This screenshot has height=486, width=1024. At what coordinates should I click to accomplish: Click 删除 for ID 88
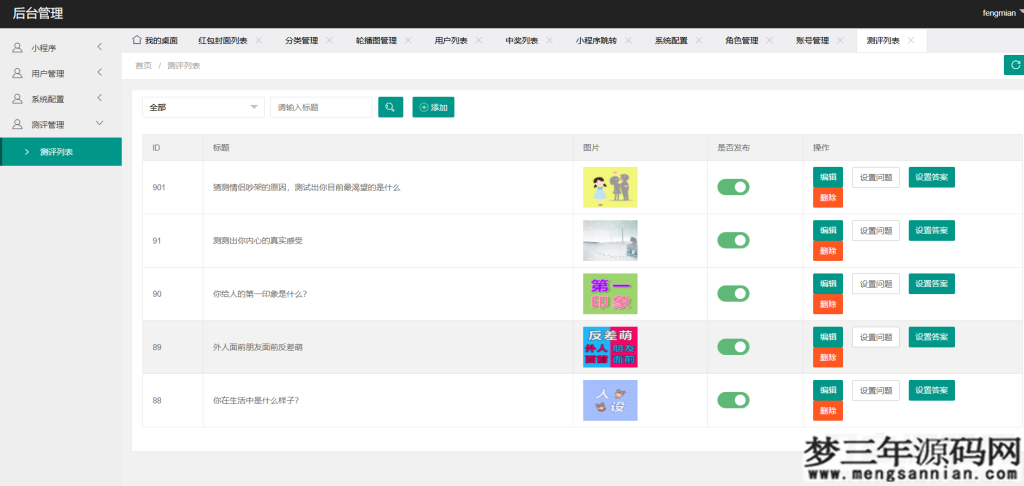[x=828, y=411]
